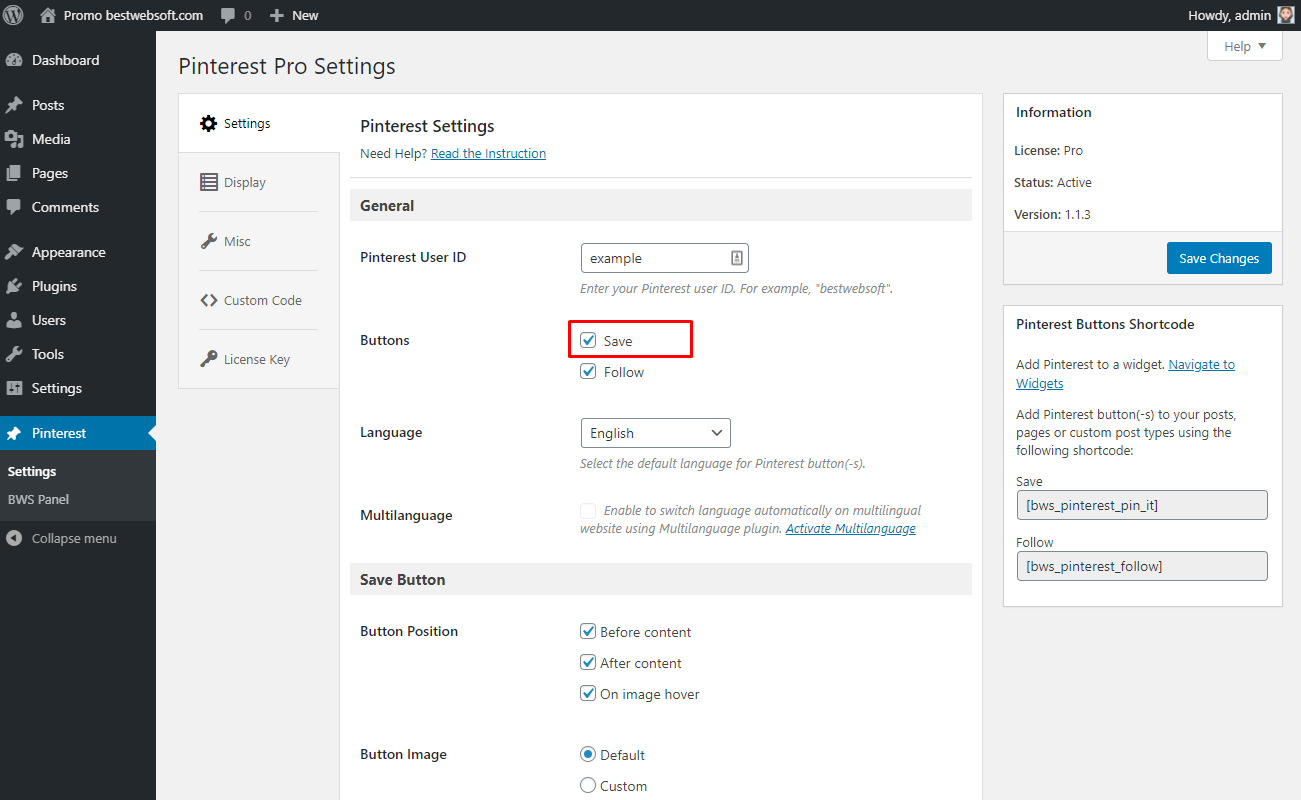Click the Posts pushpin icon
Screen dimensions: 1301x800
14,105
